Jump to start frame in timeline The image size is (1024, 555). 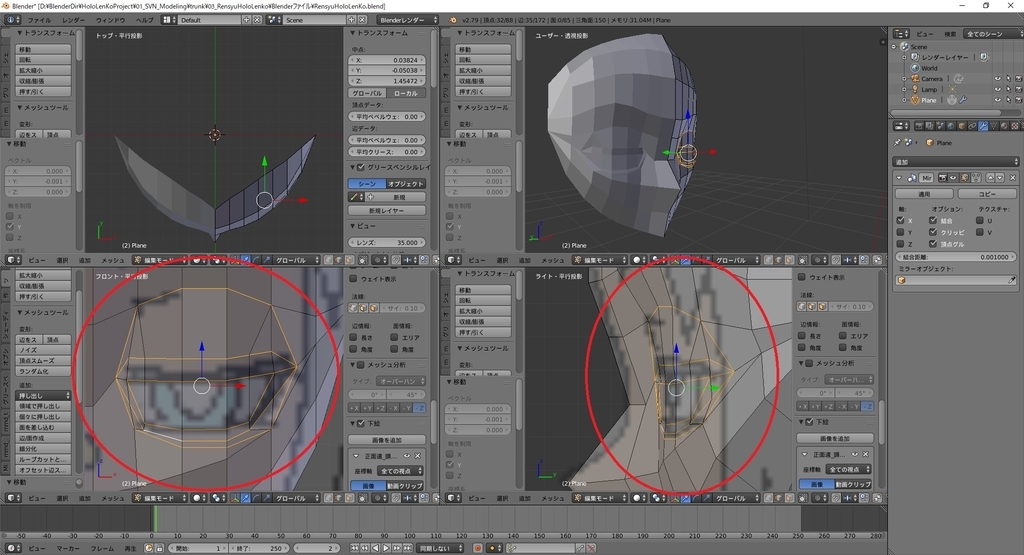coord(355,548)
